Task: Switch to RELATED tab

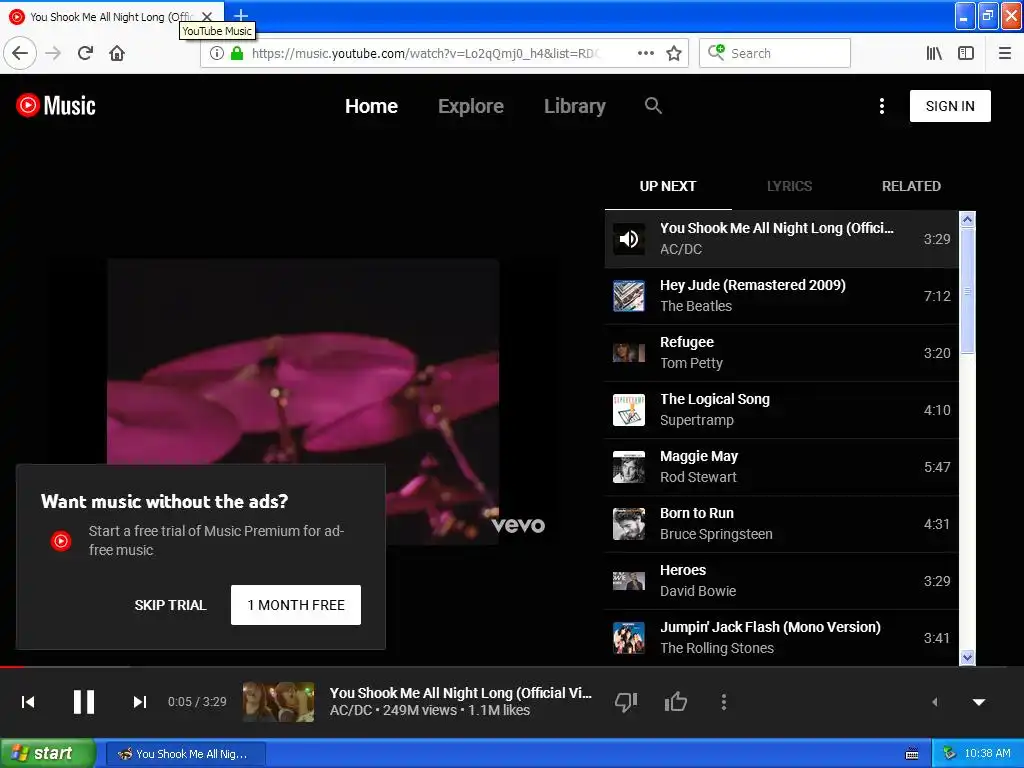Action: (911, 186)
